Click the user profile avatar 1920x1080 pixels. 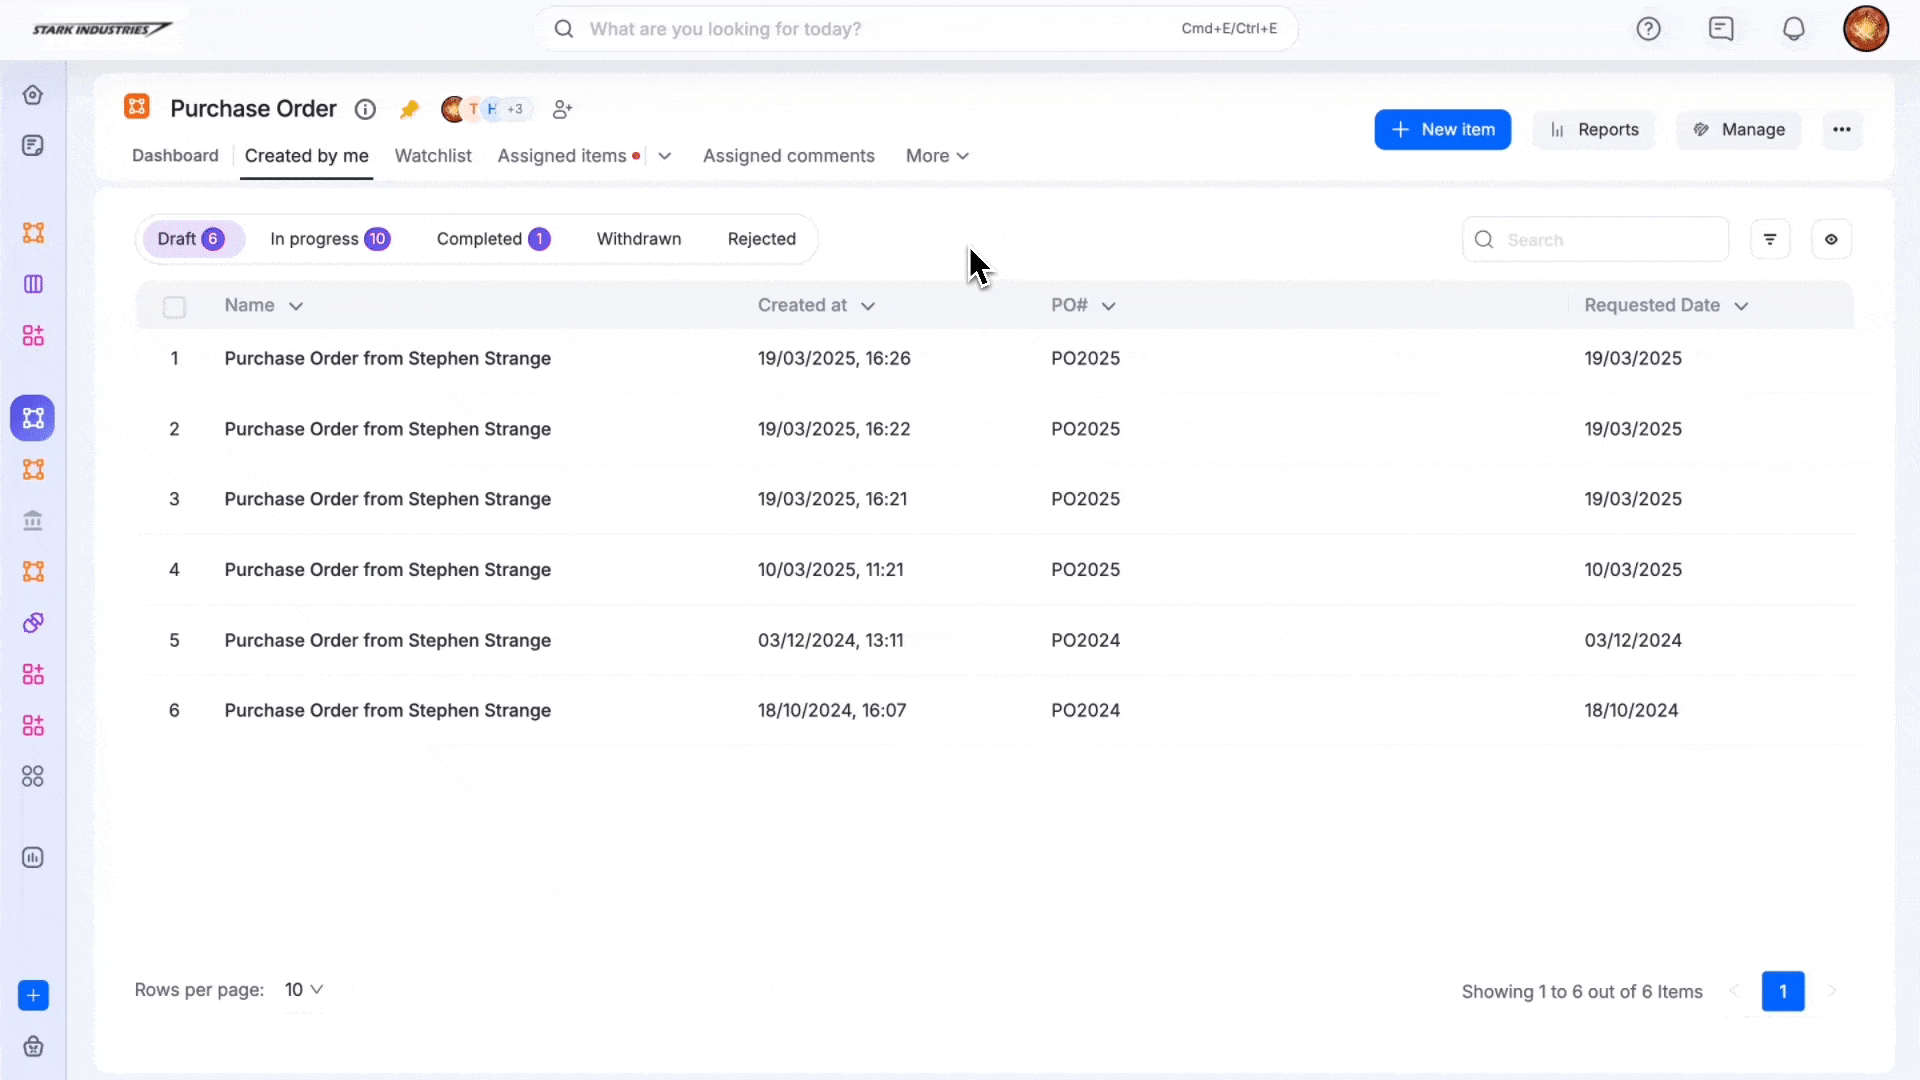coord(1866,28)
